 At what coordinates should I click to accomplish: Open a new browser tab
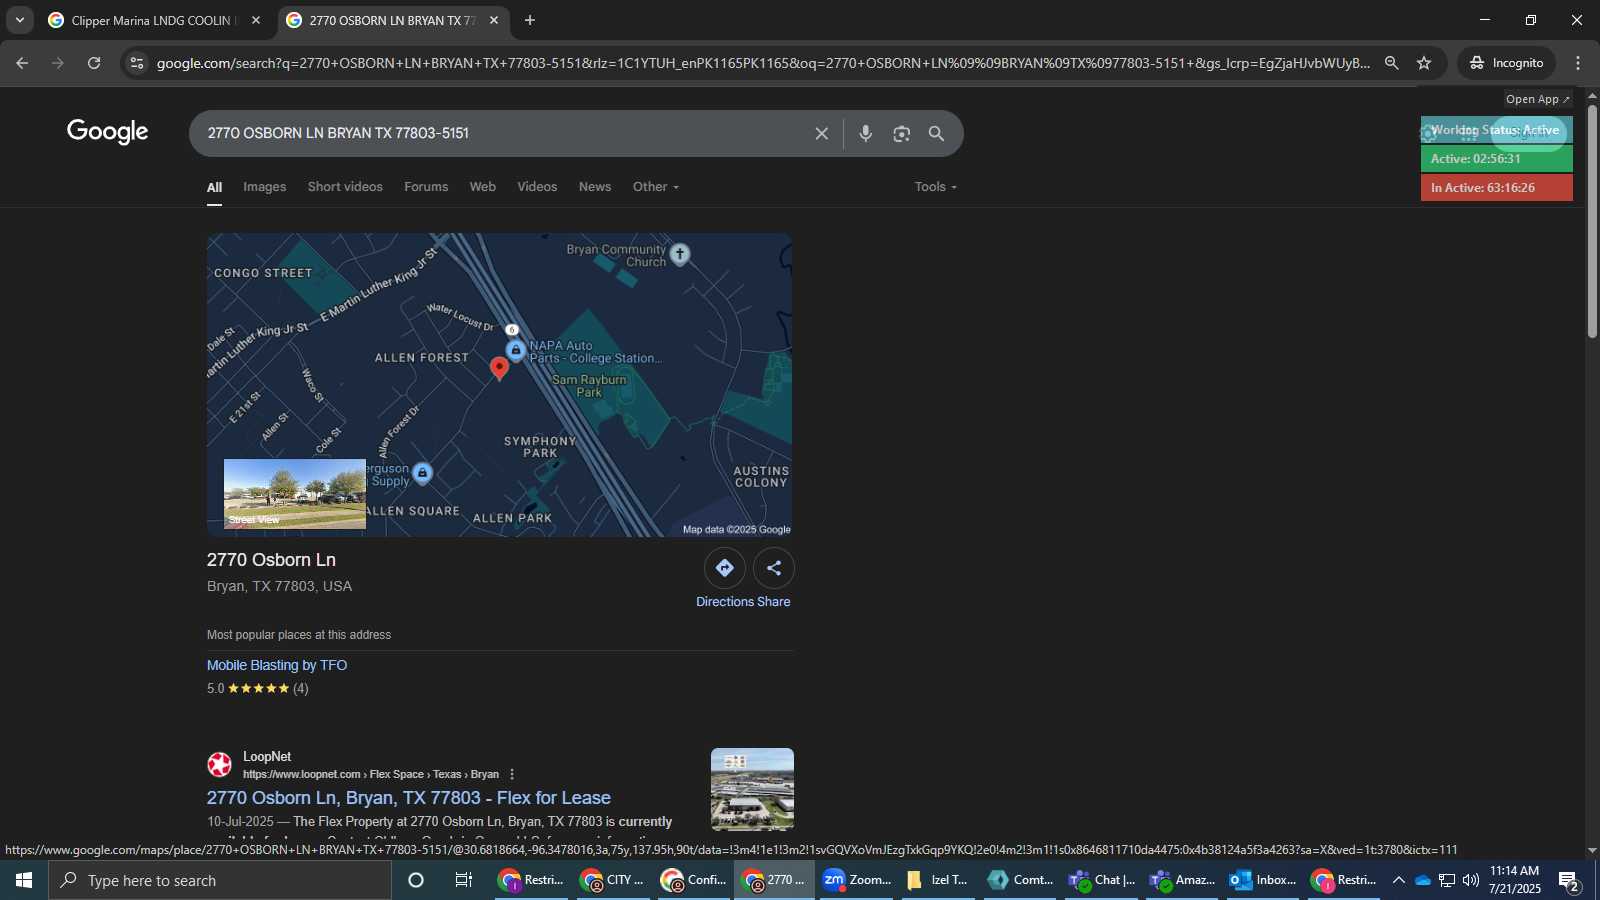(x=530, y=20)
